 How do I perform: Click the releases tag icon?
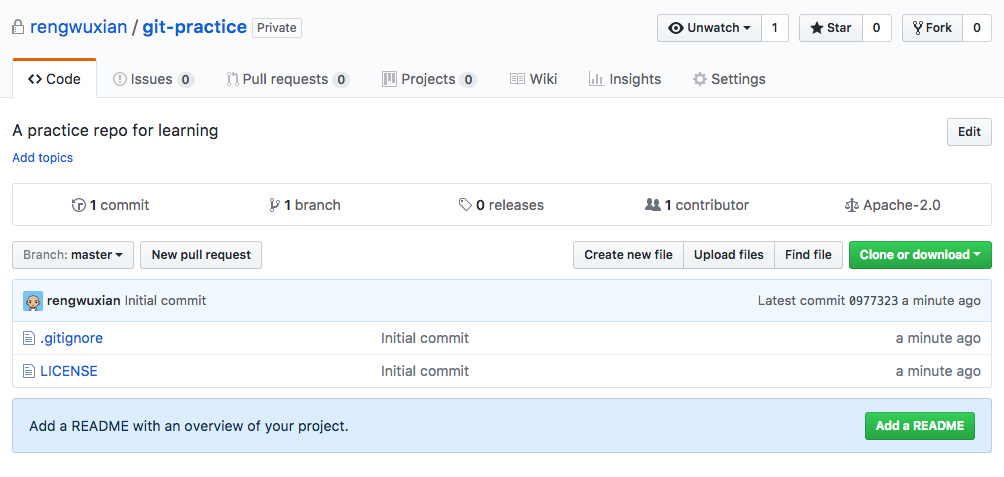466,206
